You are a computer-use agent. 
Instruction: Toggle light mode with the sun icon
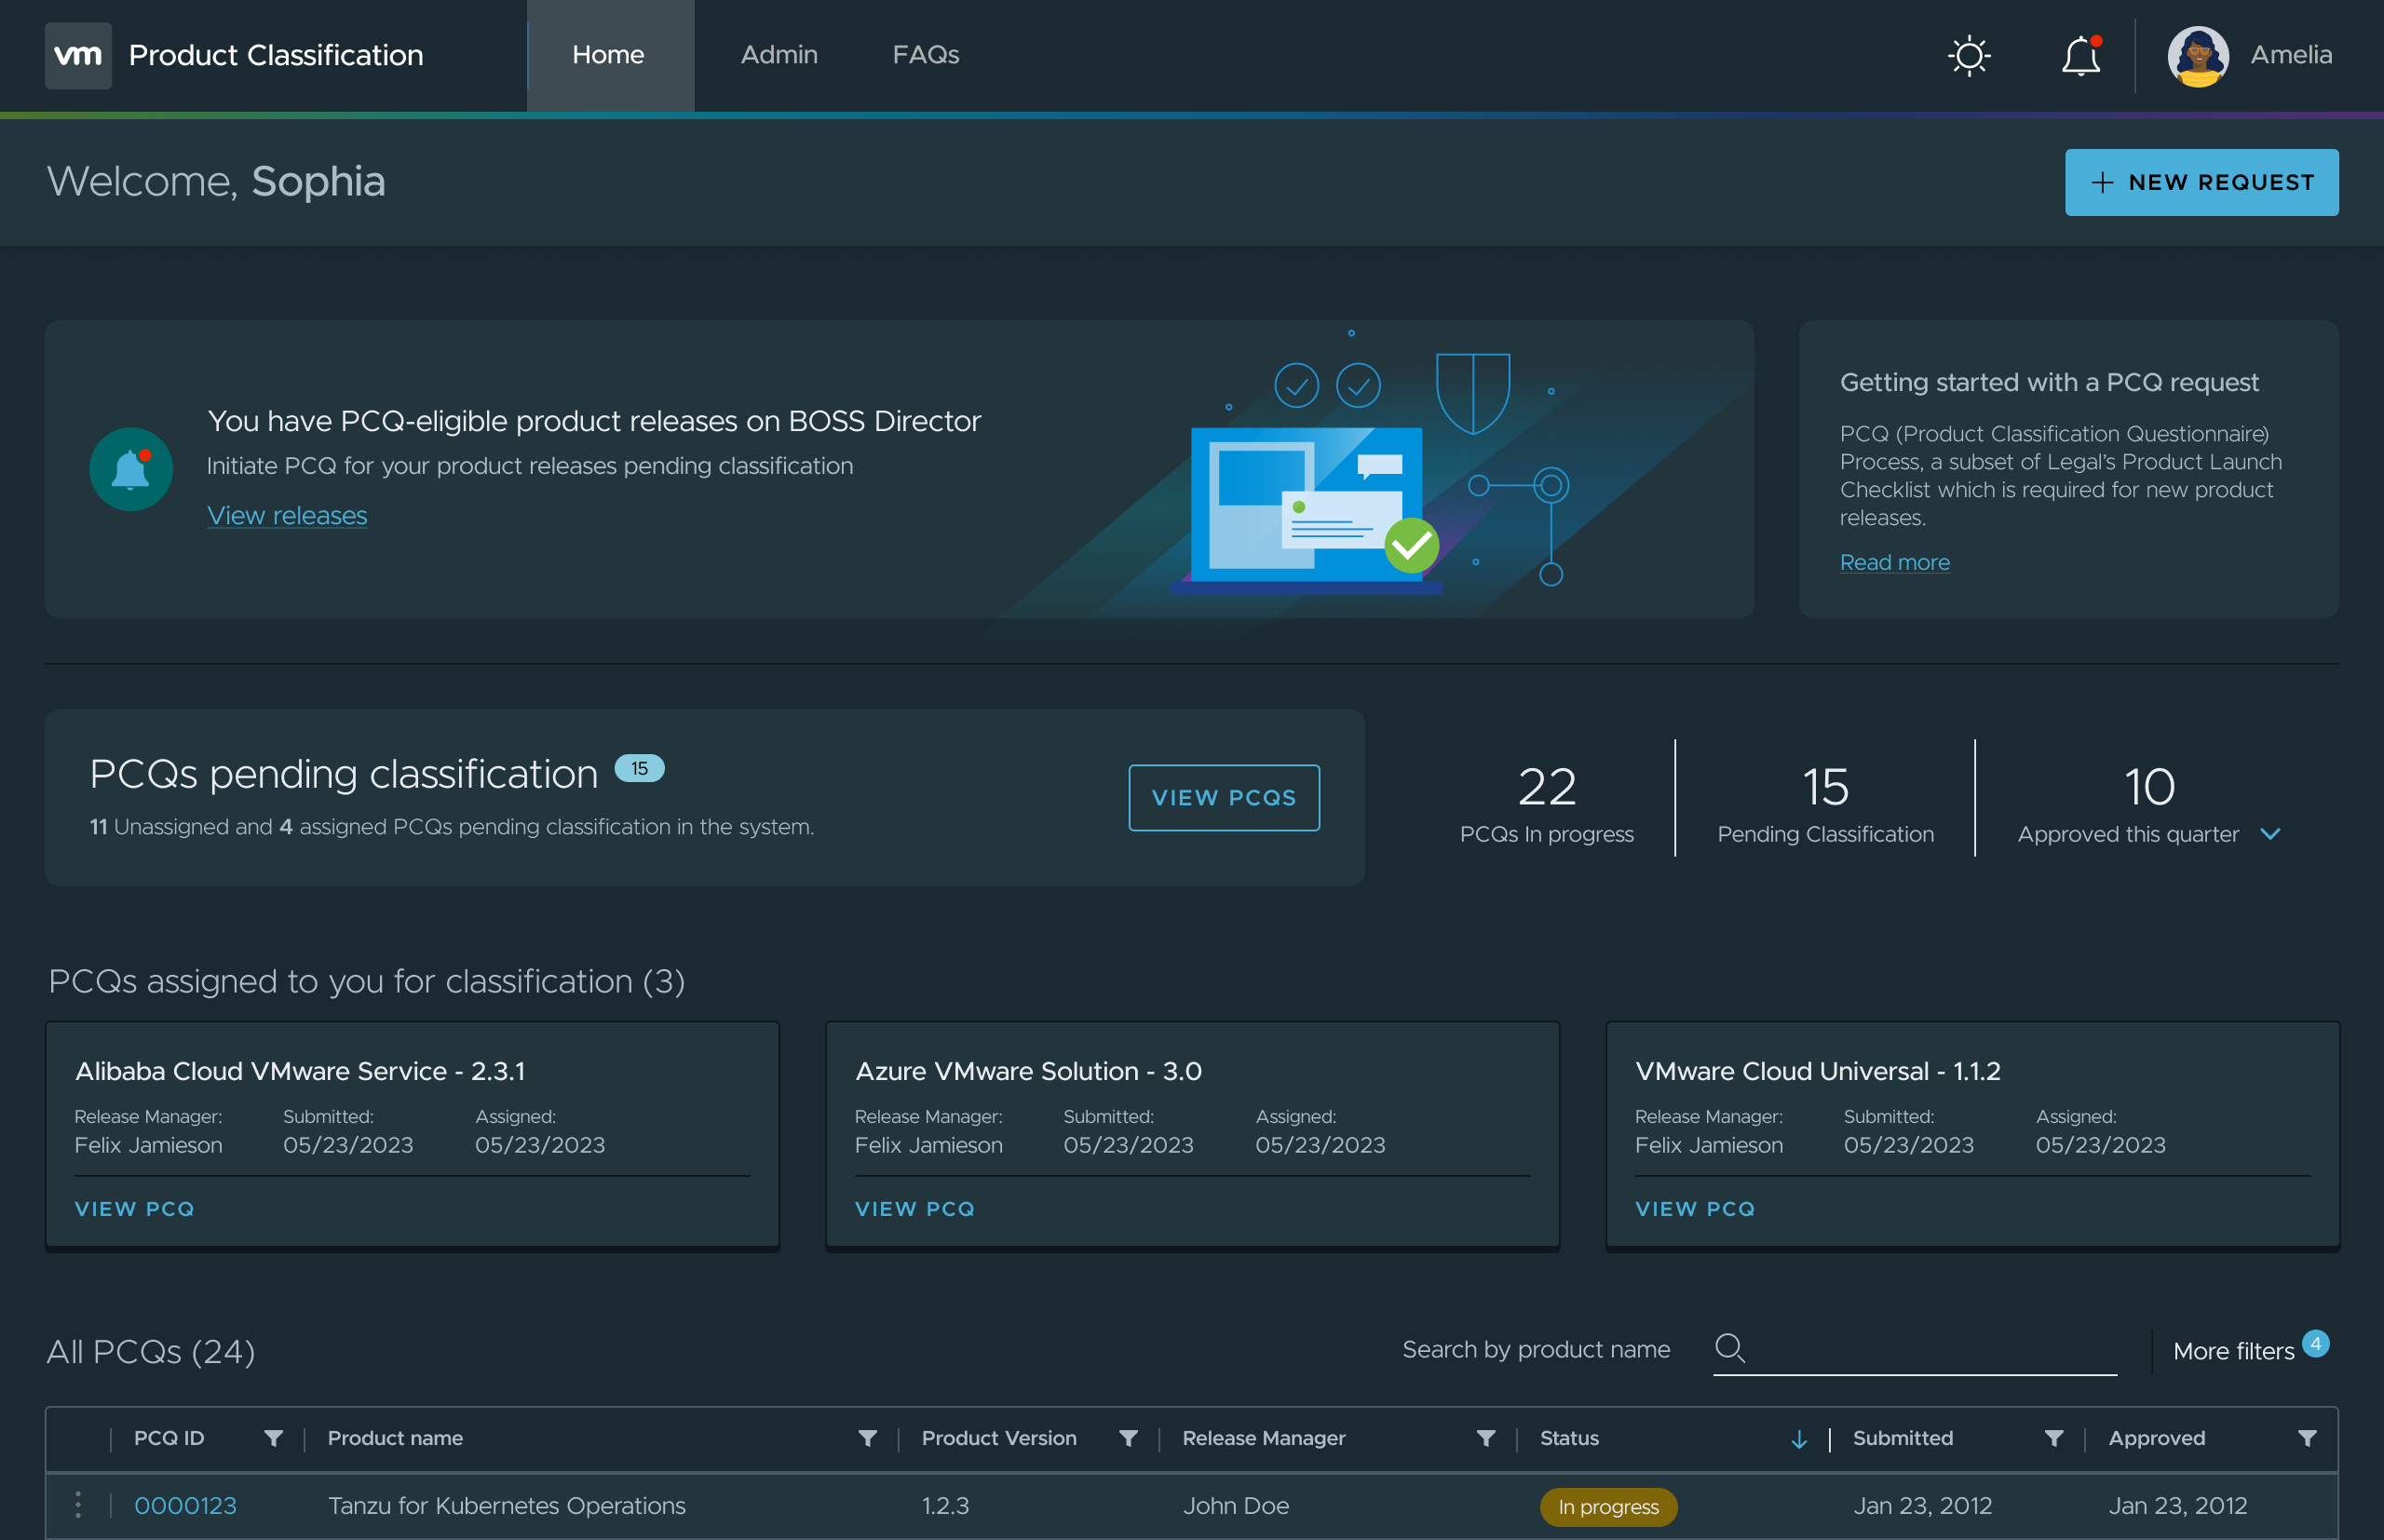[x=1969, y=55]
